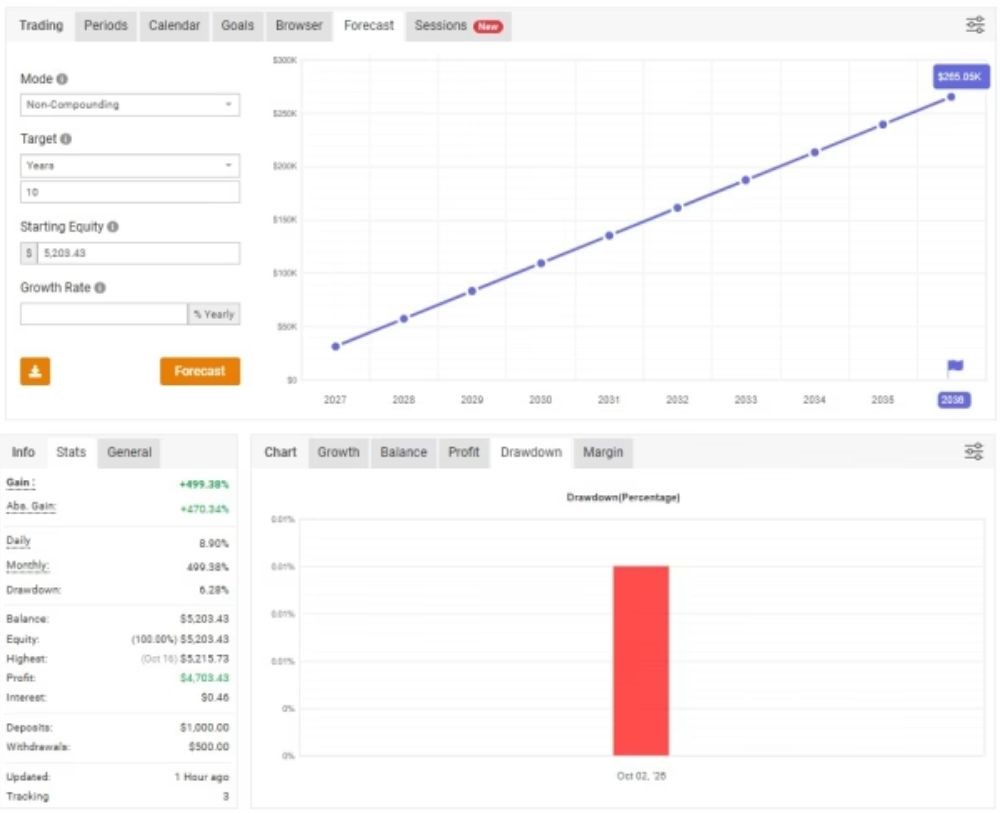Click the Growth Rate info icon
Screen dimensions: 1000x813
(100, 288)
